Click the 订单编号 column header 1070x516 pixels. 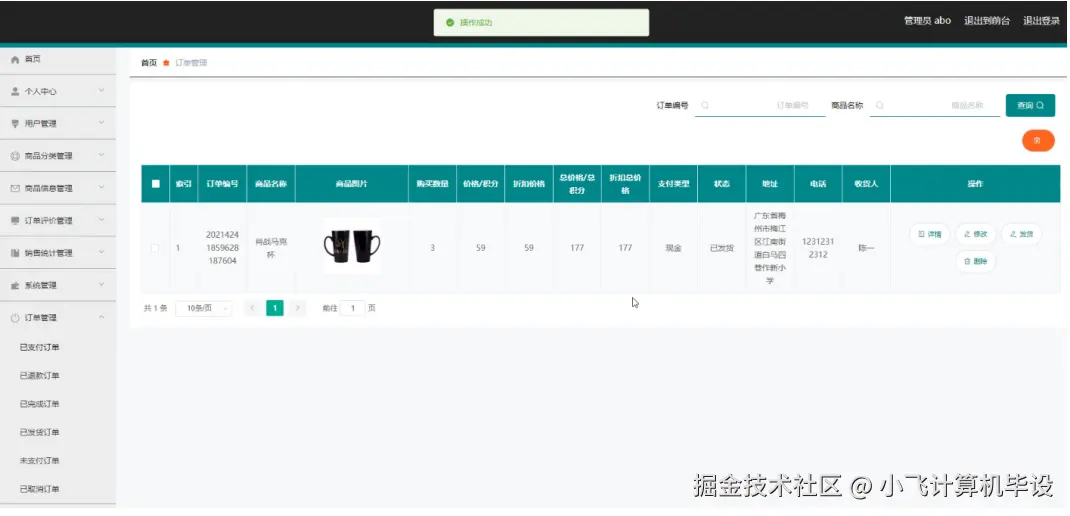pyautogui.click(x=222, y=184)
